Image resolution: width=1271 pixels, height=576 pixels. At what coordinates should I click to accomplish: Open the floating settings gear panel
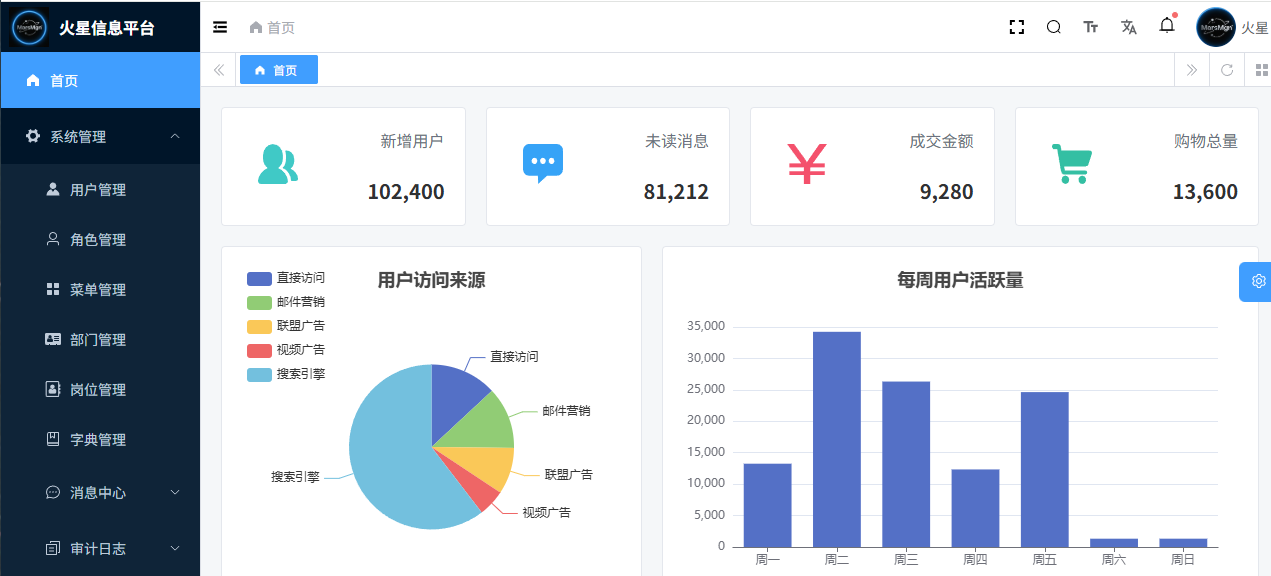coord(1256,281)
